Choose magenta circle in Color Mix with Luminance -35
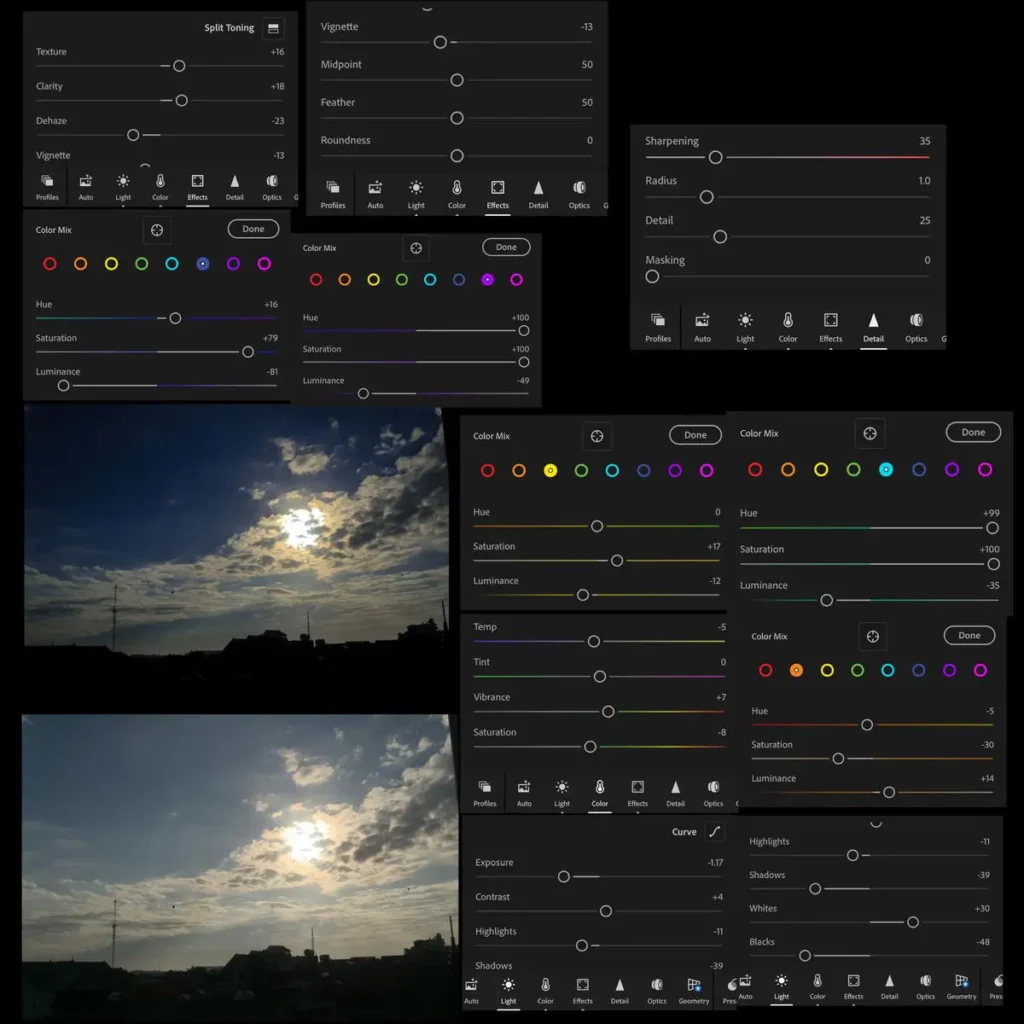The width and height of the screenshot is (1024, 1024). click(x=985, y=470)
